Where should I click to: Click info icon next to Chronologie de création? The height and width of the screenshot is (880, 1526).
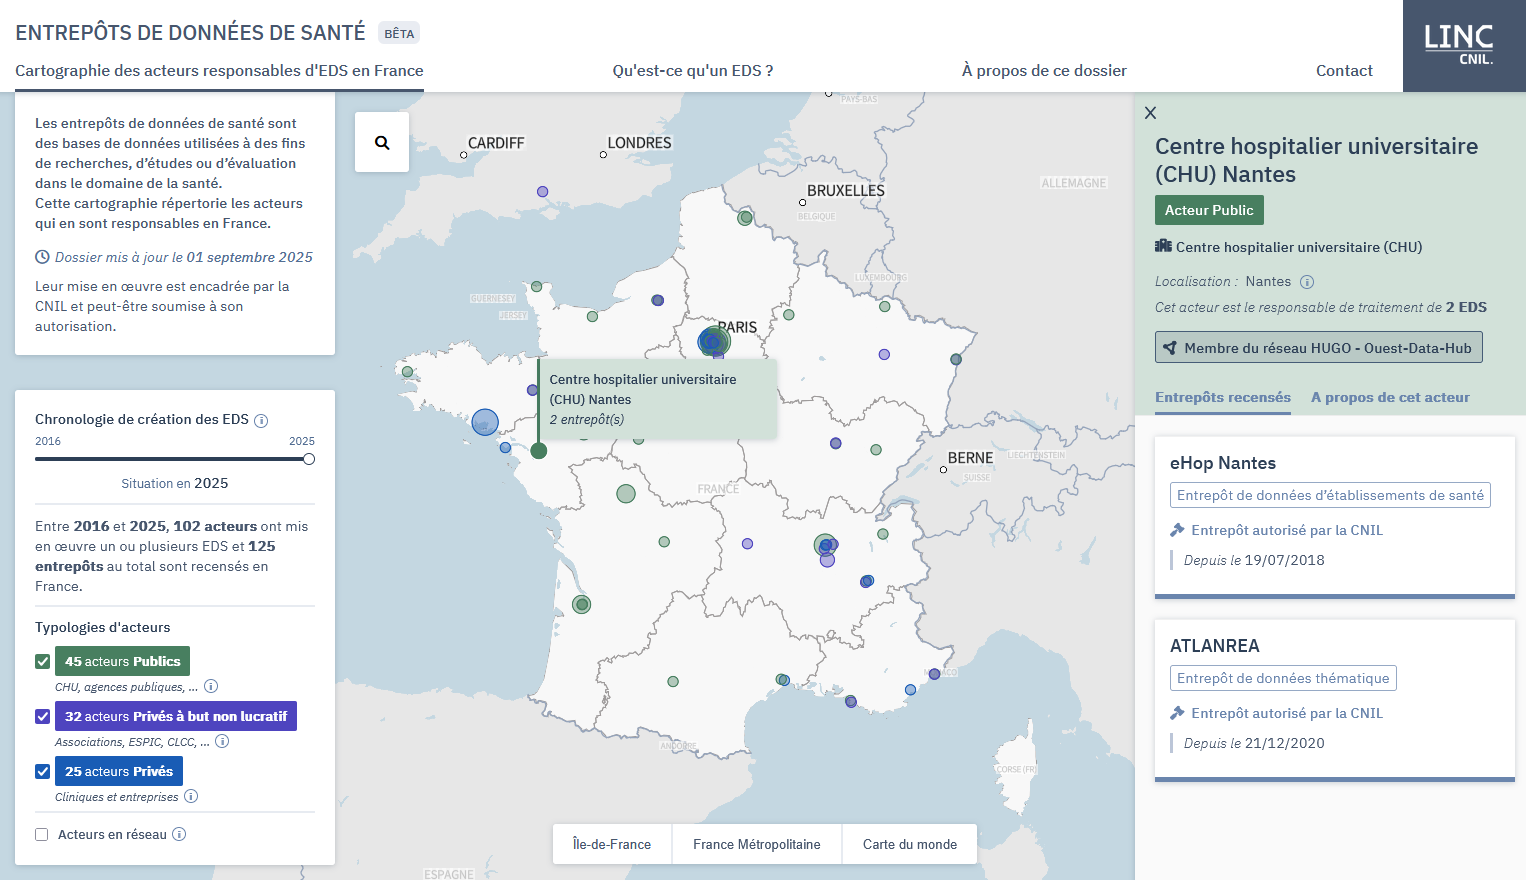tap(261, 421)
